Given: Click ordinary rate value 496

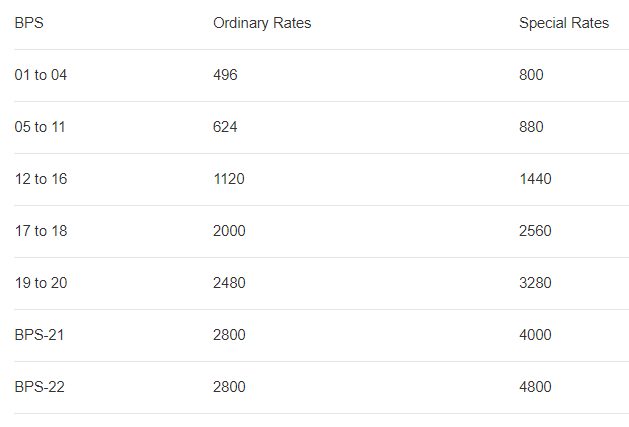Looking at the screenshot, I should pos(225,75).
